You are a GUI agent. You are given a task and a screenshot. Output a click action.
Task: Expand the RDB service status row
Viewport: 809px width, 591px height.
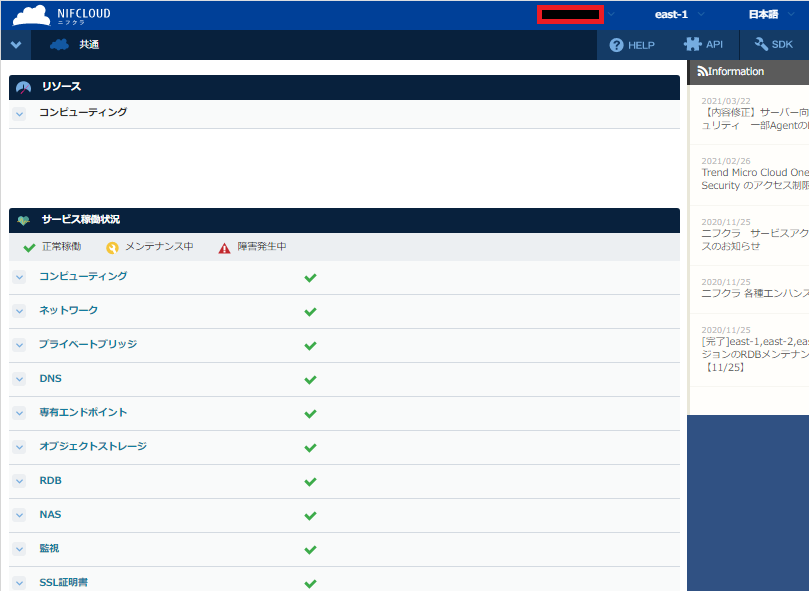tap(19, 481)
